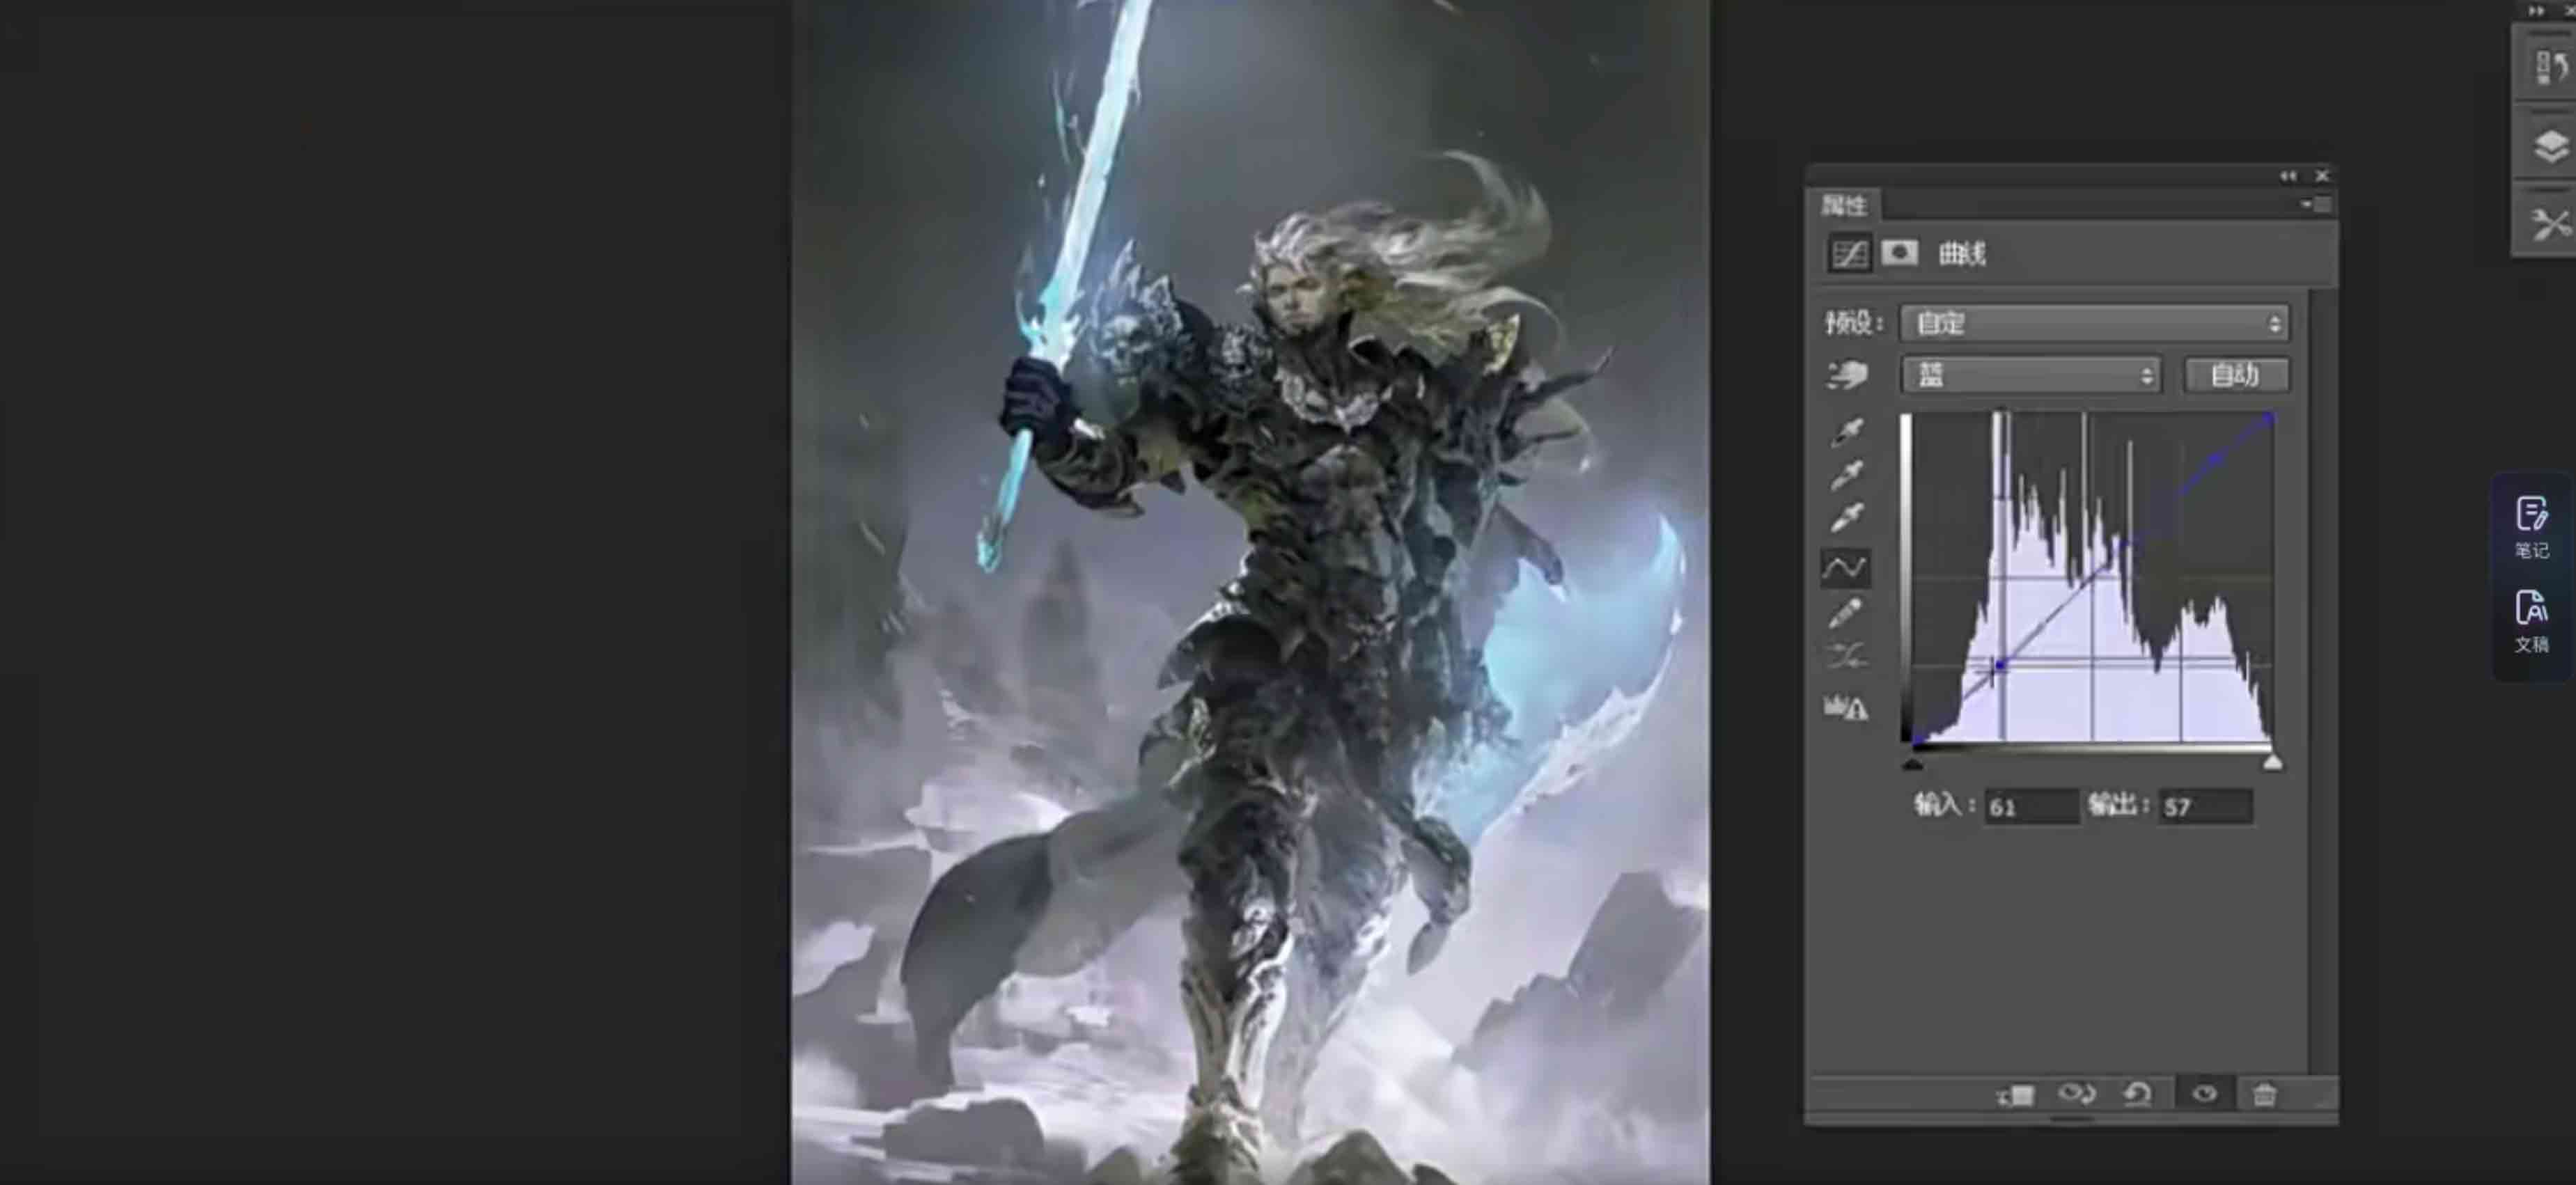Viewport: 2576px width, 1185px height.
Task: Open the 文稿 transcript sidebar button
Action: click(x=2532, y=622)
